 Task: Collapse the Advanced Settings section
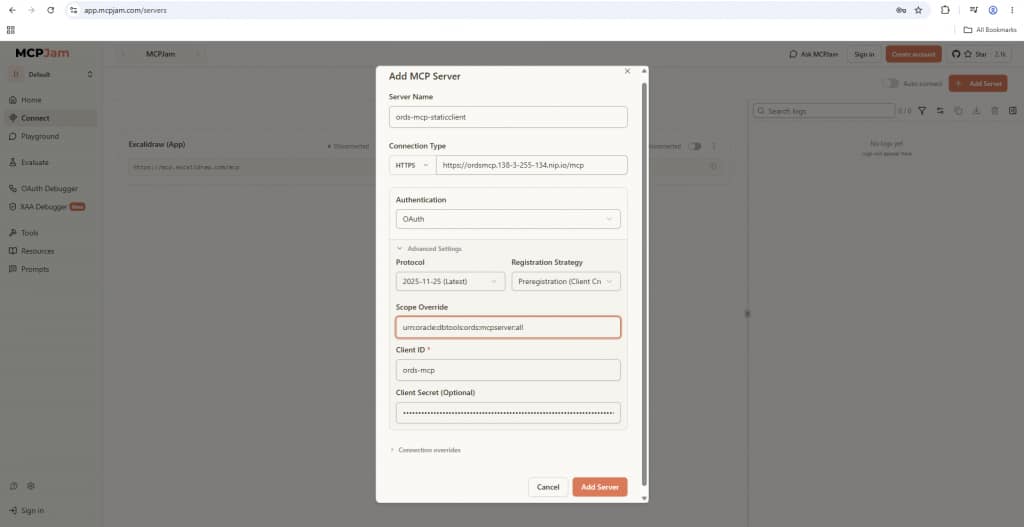coord(429,249)
